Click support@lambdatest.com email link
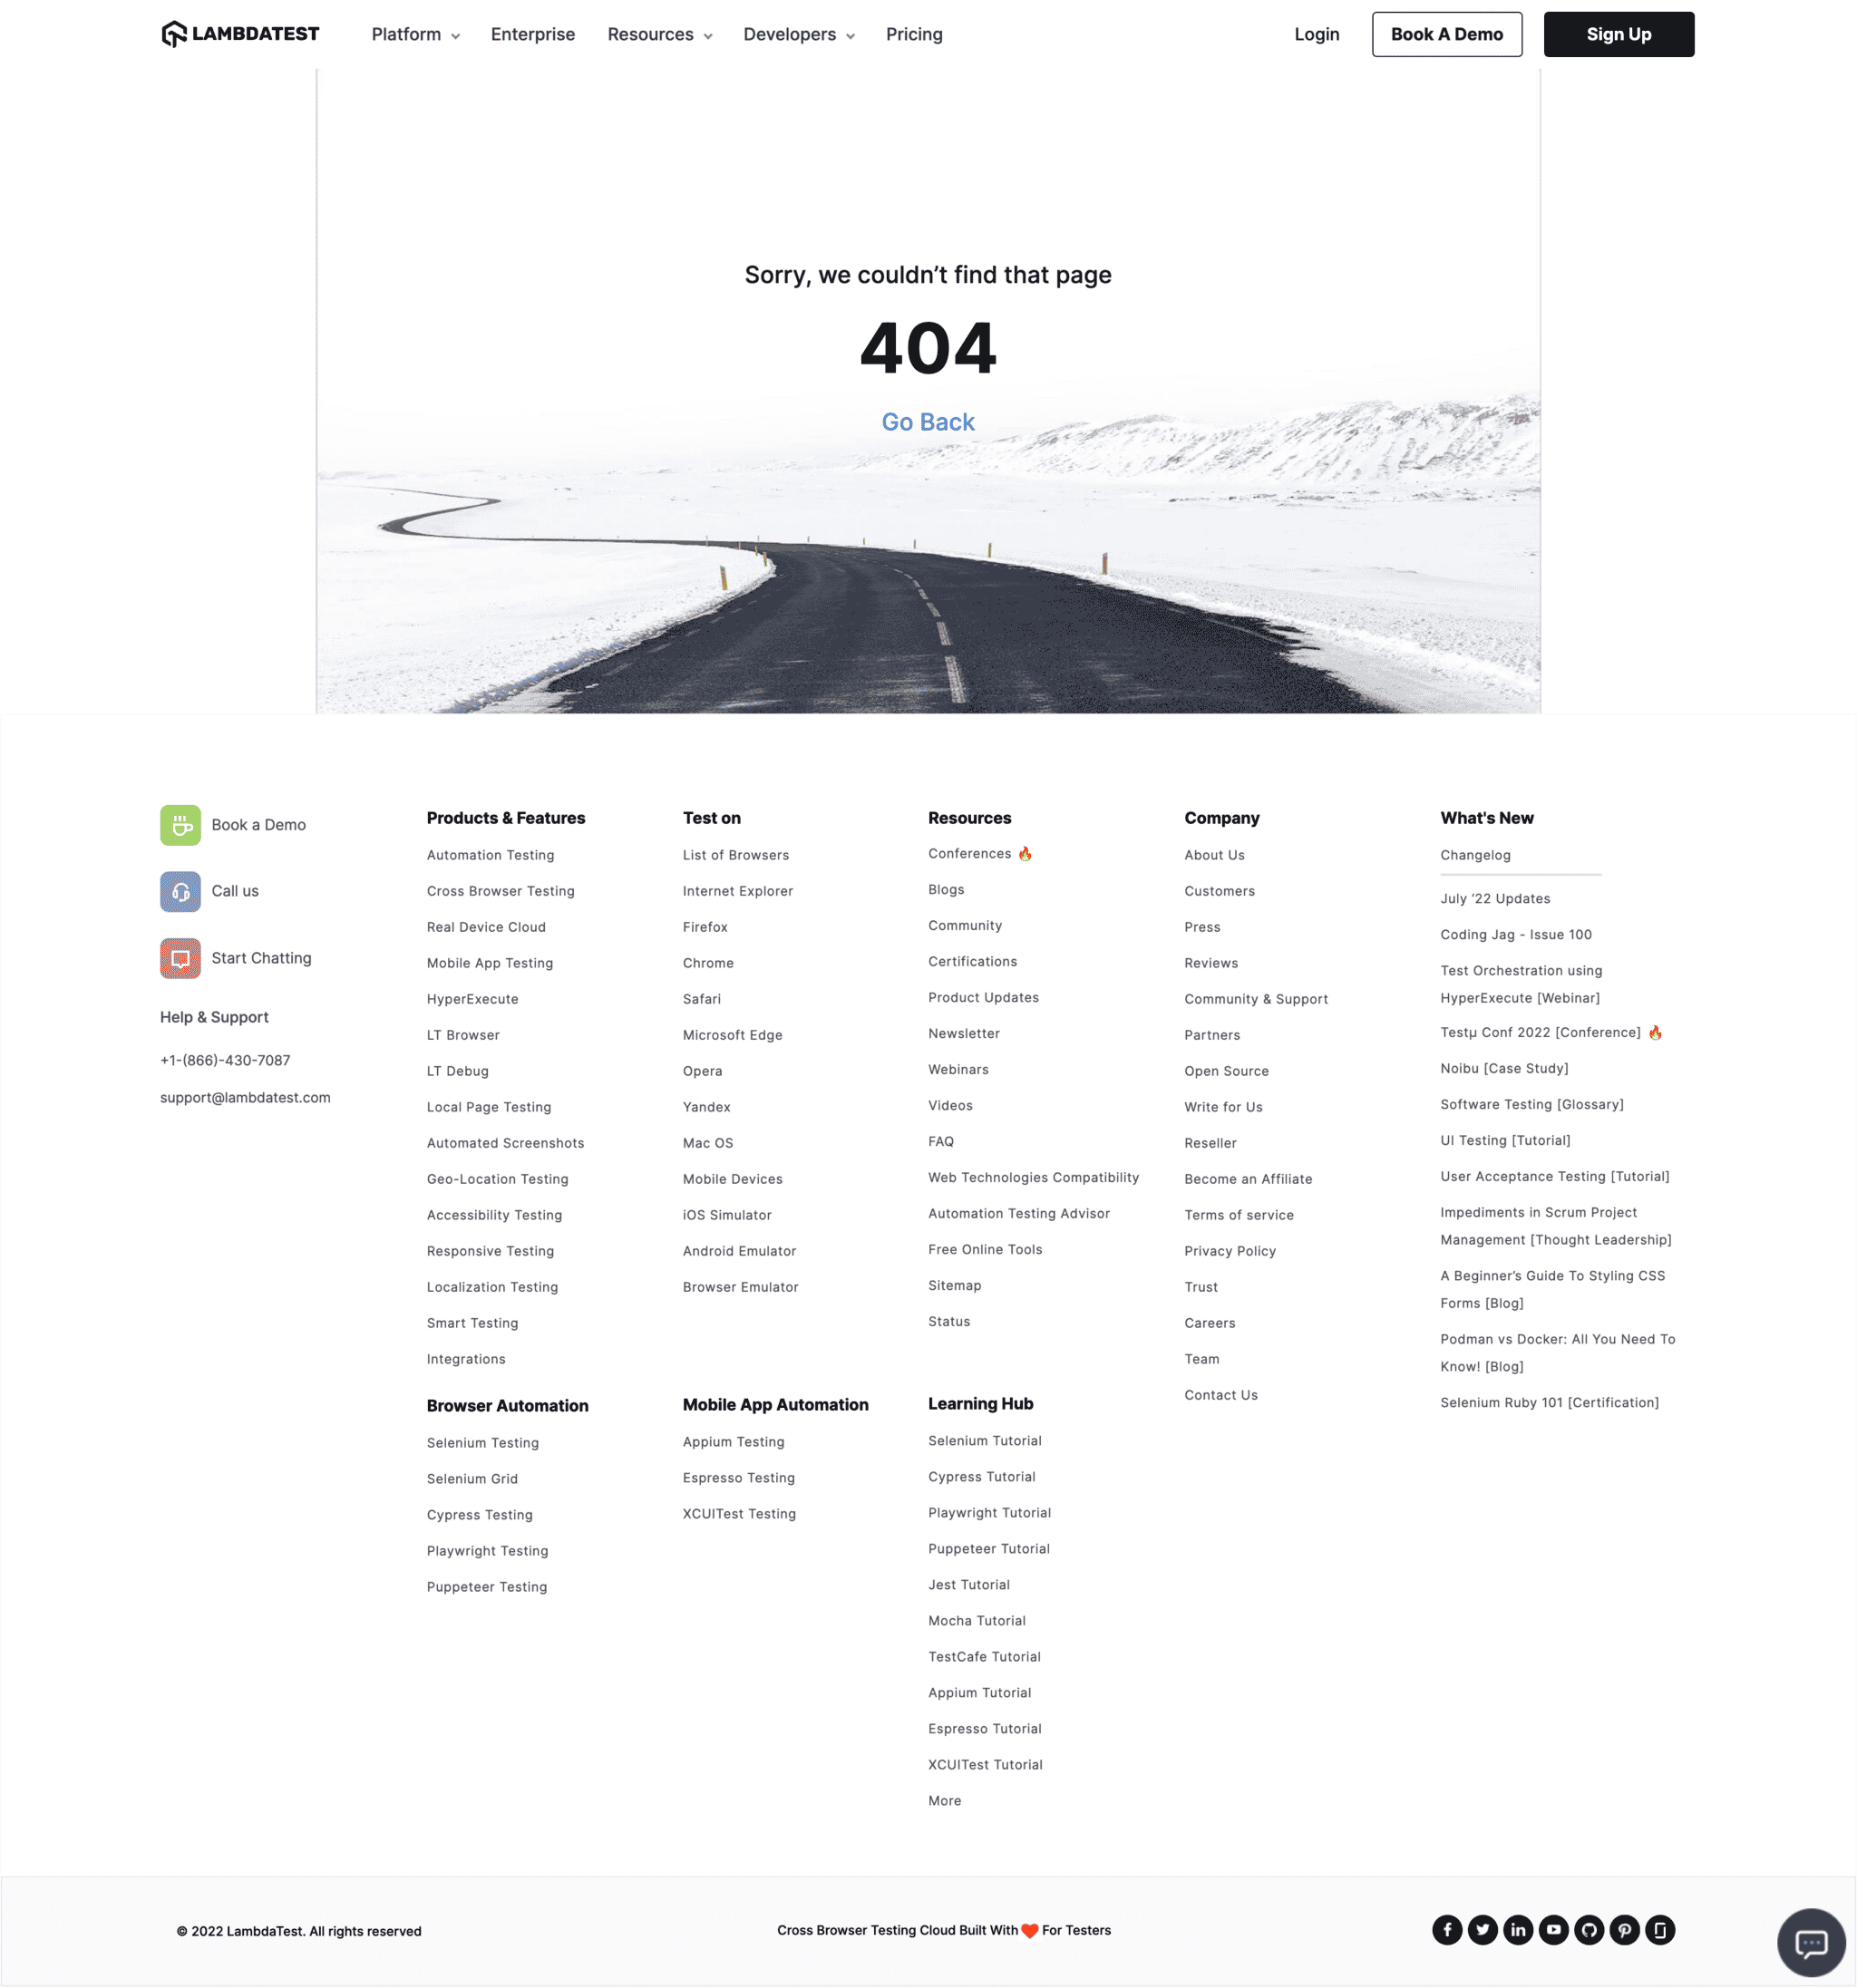 click(x=244, y=1098)
